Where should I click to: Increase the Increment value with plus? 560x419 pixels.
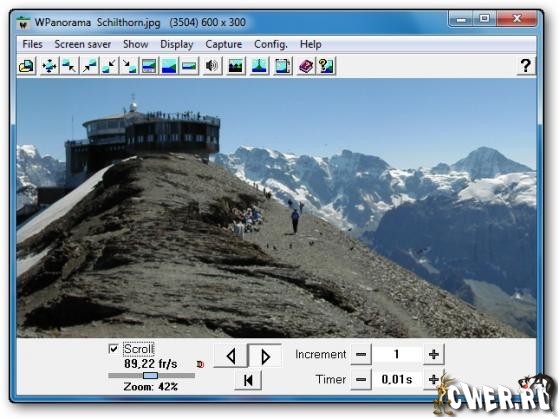(x=434, y=354)
